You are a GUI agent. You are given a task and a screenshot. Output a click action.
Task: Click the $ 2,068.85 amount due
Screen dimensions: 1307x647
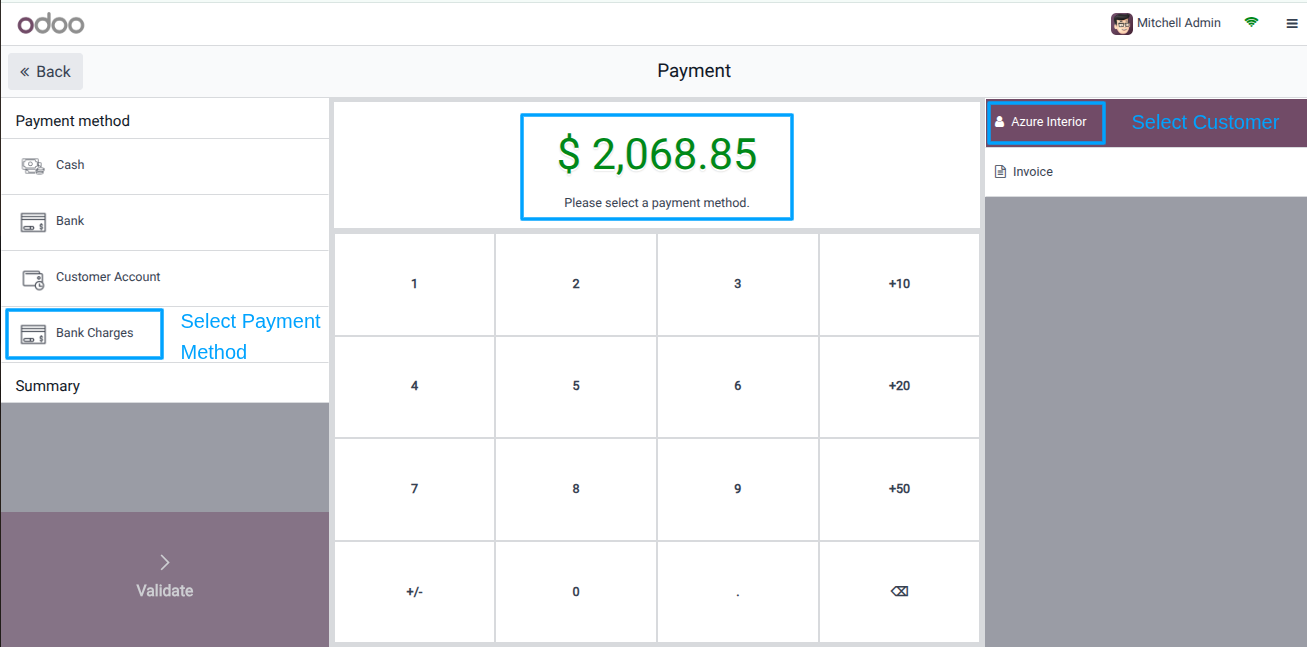pos(657,154)
